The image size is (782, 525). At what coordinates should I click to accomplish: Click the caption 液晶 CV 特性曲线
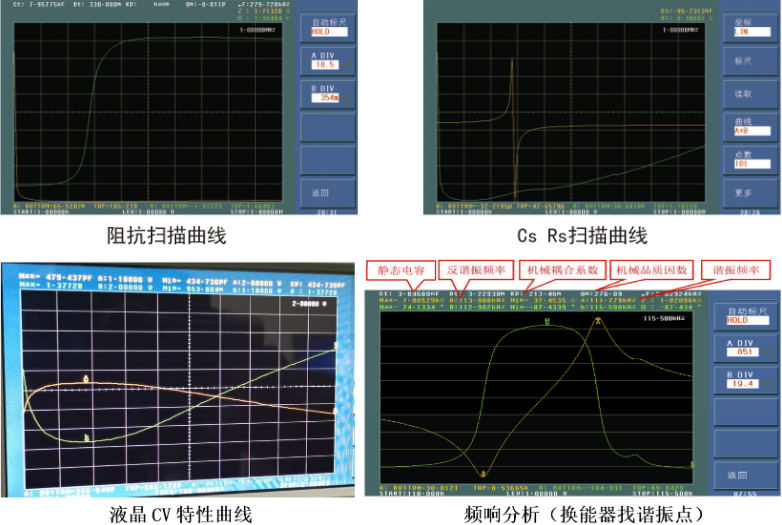[181, 515]
